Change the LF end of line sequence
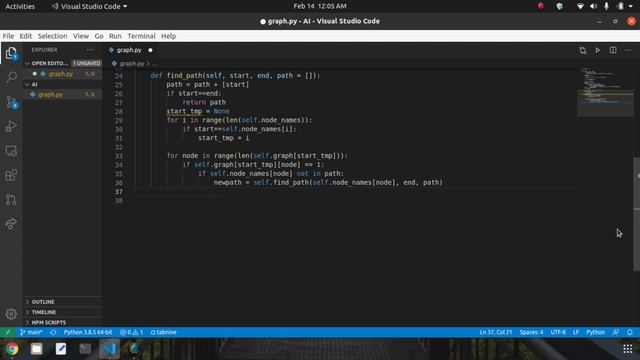 tap(576, 332)
